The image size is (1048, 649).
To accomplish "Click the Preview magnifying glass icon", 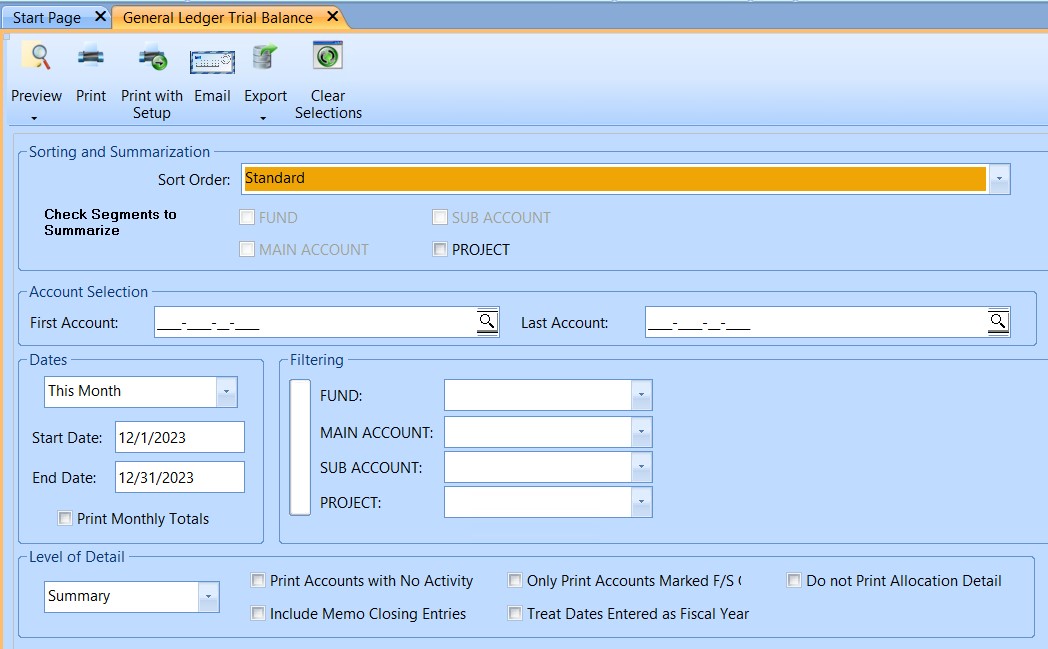I will [36, 58].
